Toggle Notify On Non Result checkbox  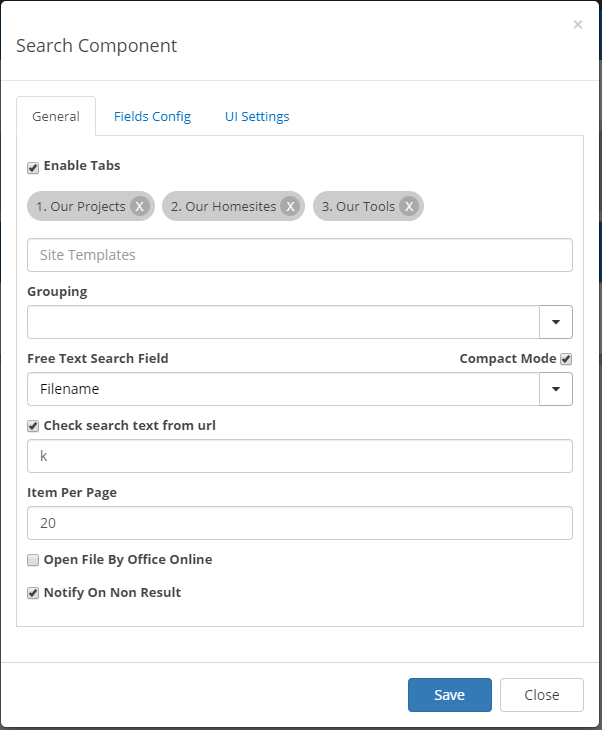tap(33, 593)
